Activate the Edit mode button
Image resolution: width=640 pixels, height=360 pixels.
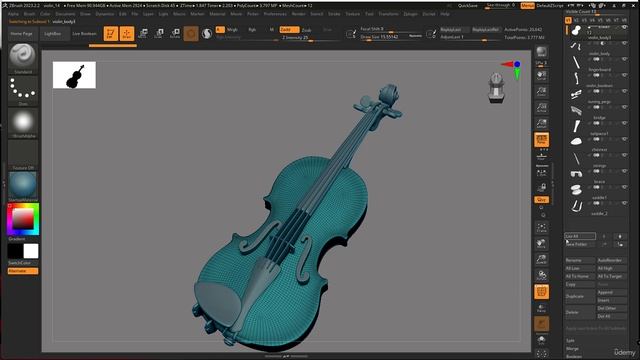click(x=111, y=33)
